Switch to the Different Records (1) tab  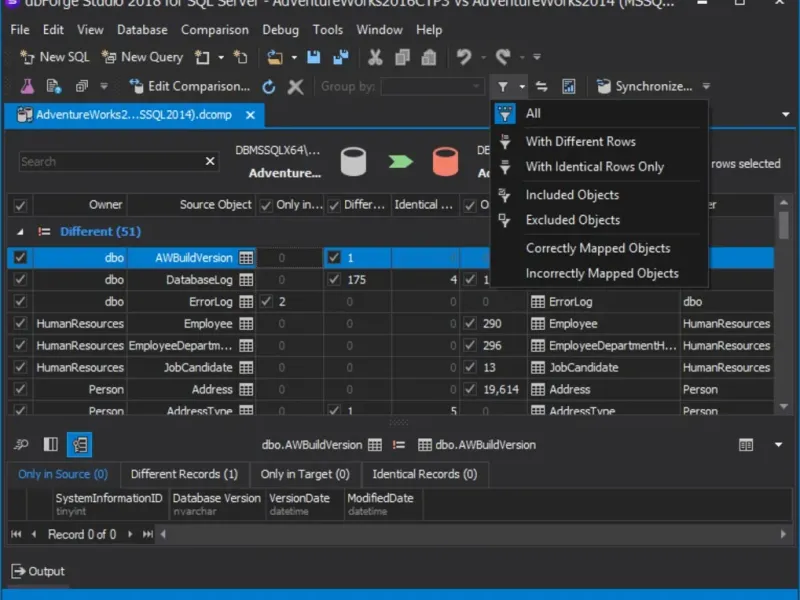coord(184,474)
